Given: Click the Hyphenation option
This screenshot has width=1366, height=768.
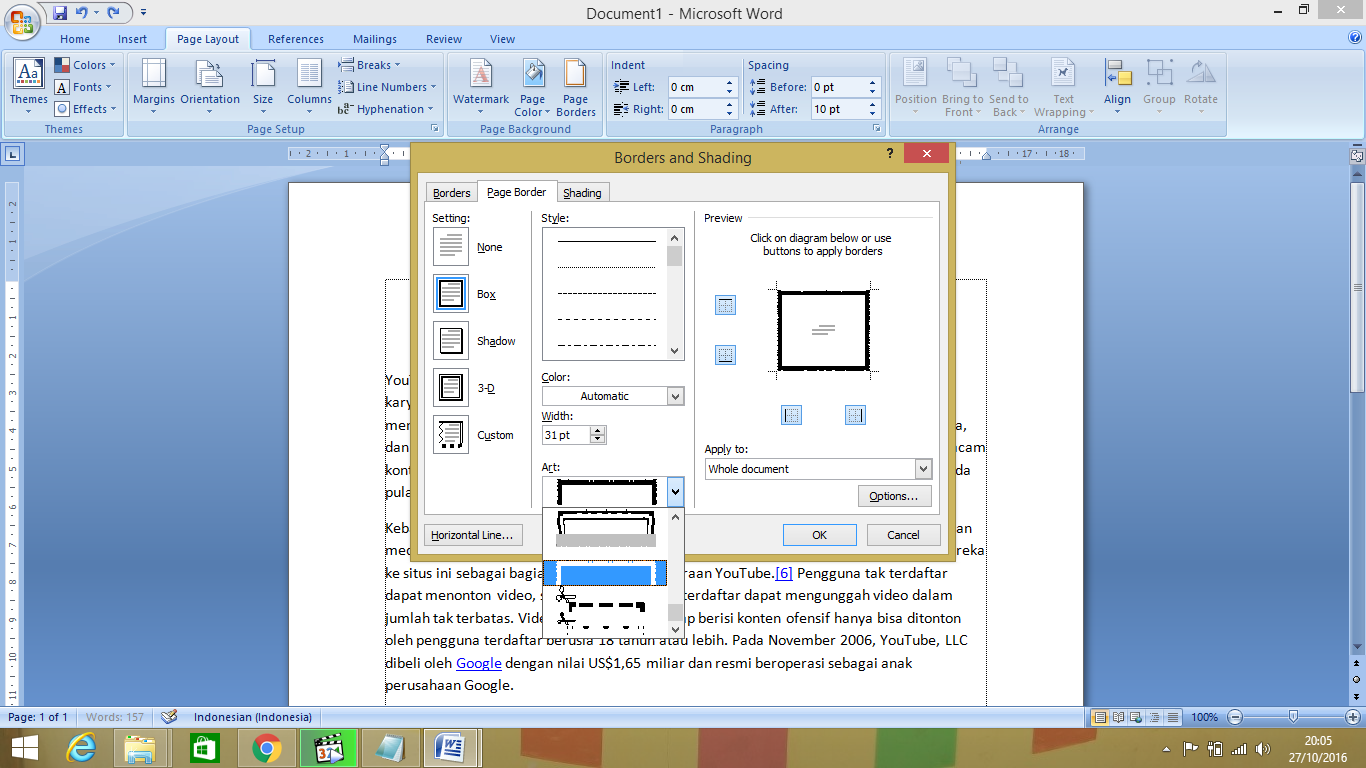Looking at the screenshot, I should coord(389,108).
